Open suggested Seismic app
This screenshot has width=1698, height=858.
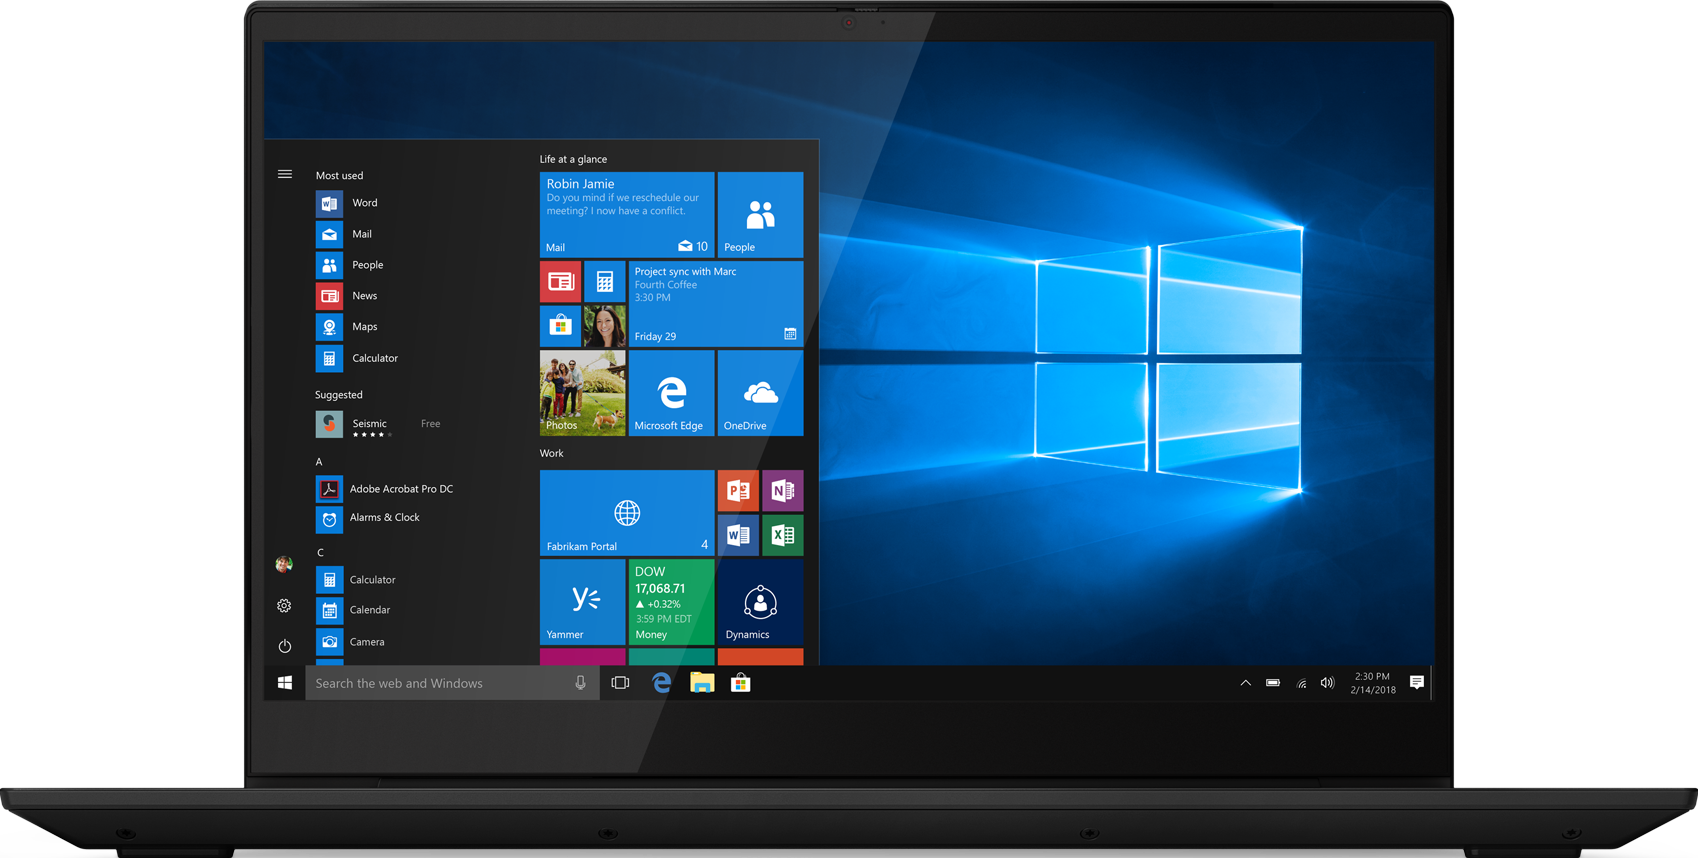click(x=353, y=424)
